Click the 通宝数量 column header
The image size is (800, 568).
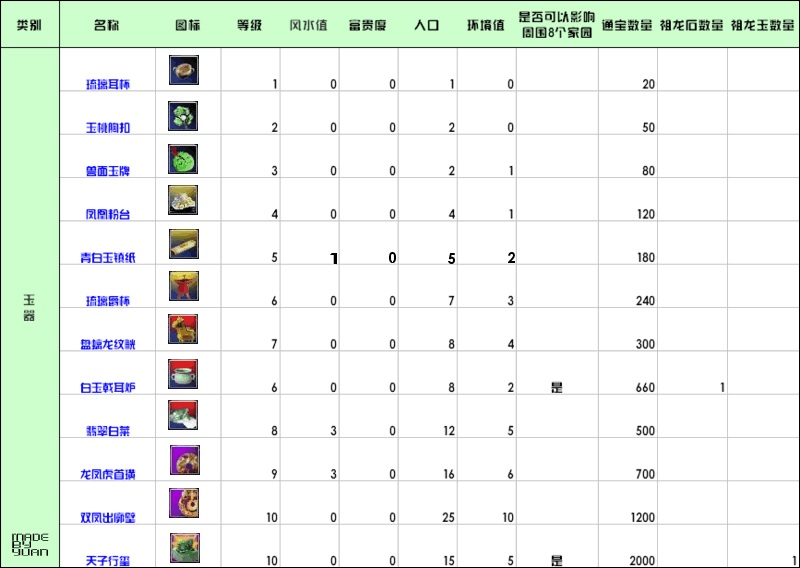coord(627,25)
